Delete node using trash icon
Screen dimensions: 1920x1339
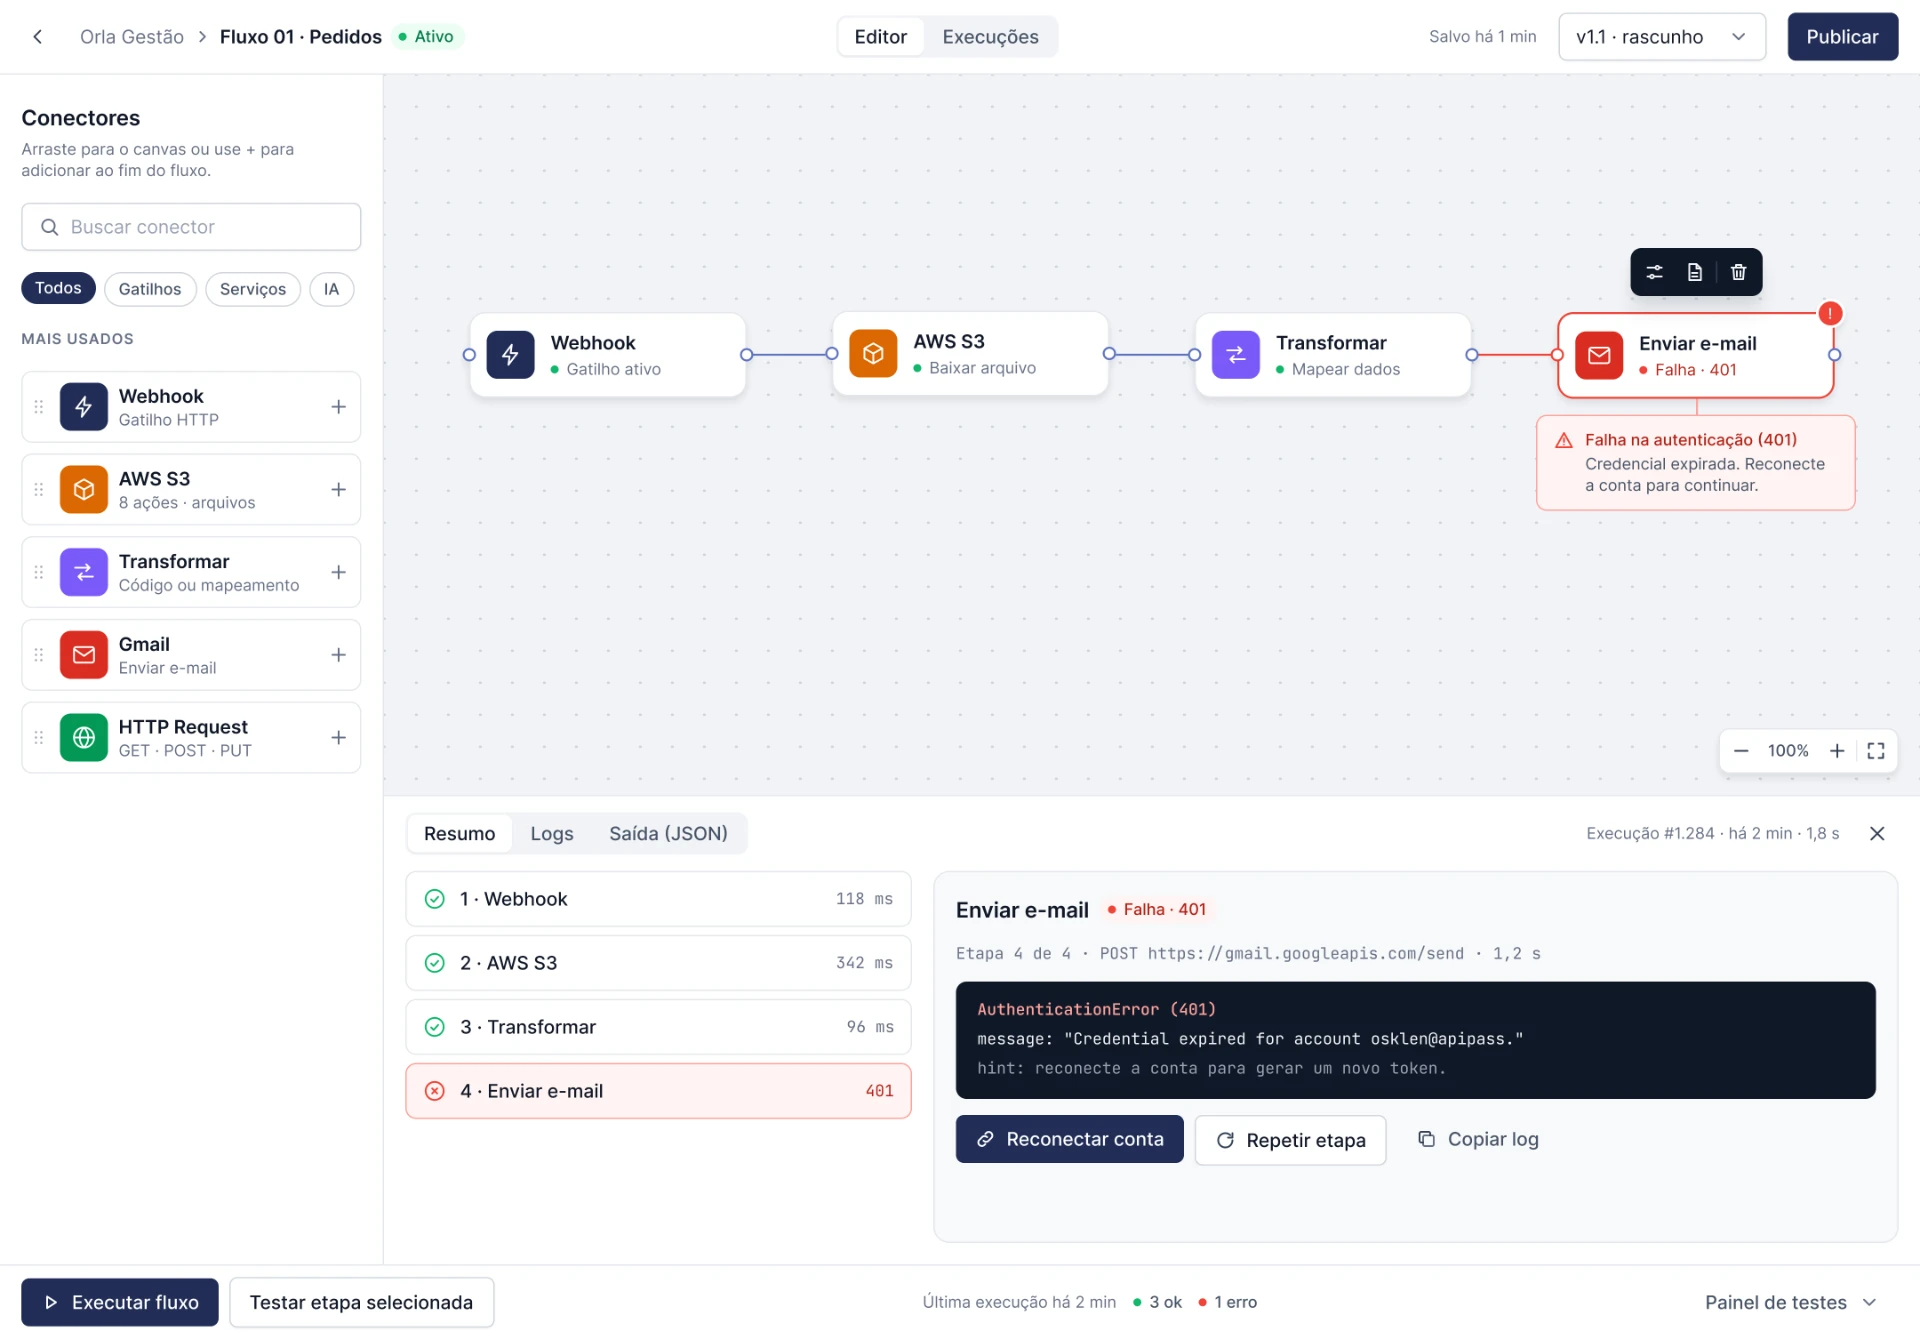tap(1739, 272)
